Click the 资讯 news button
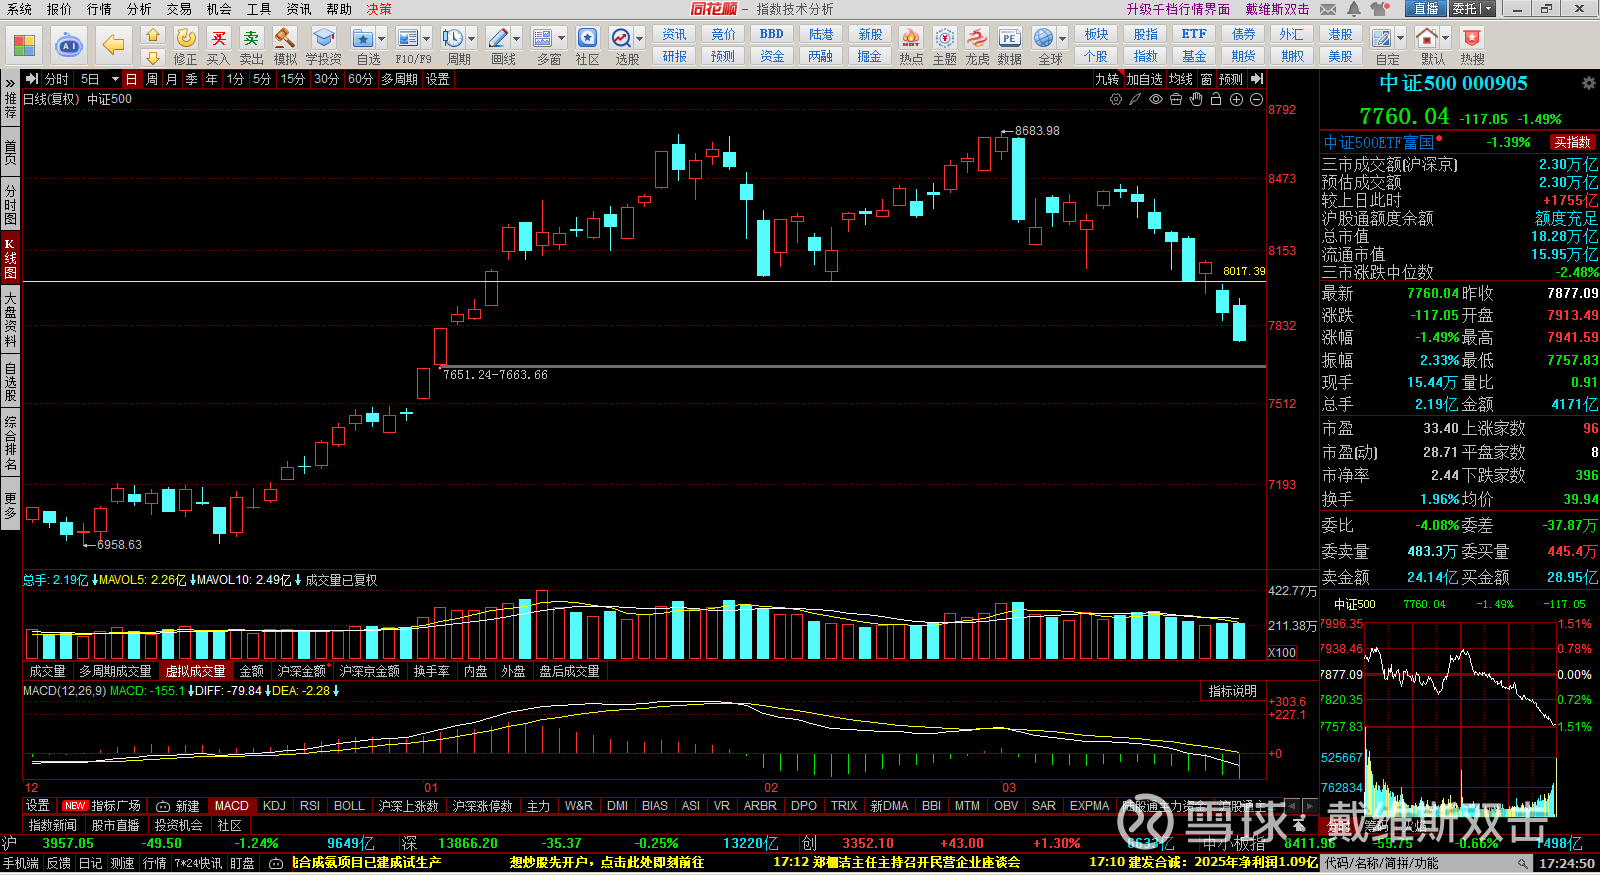Image resolution: width=1600 pixels, height=875 pixels. pos(674,34)
